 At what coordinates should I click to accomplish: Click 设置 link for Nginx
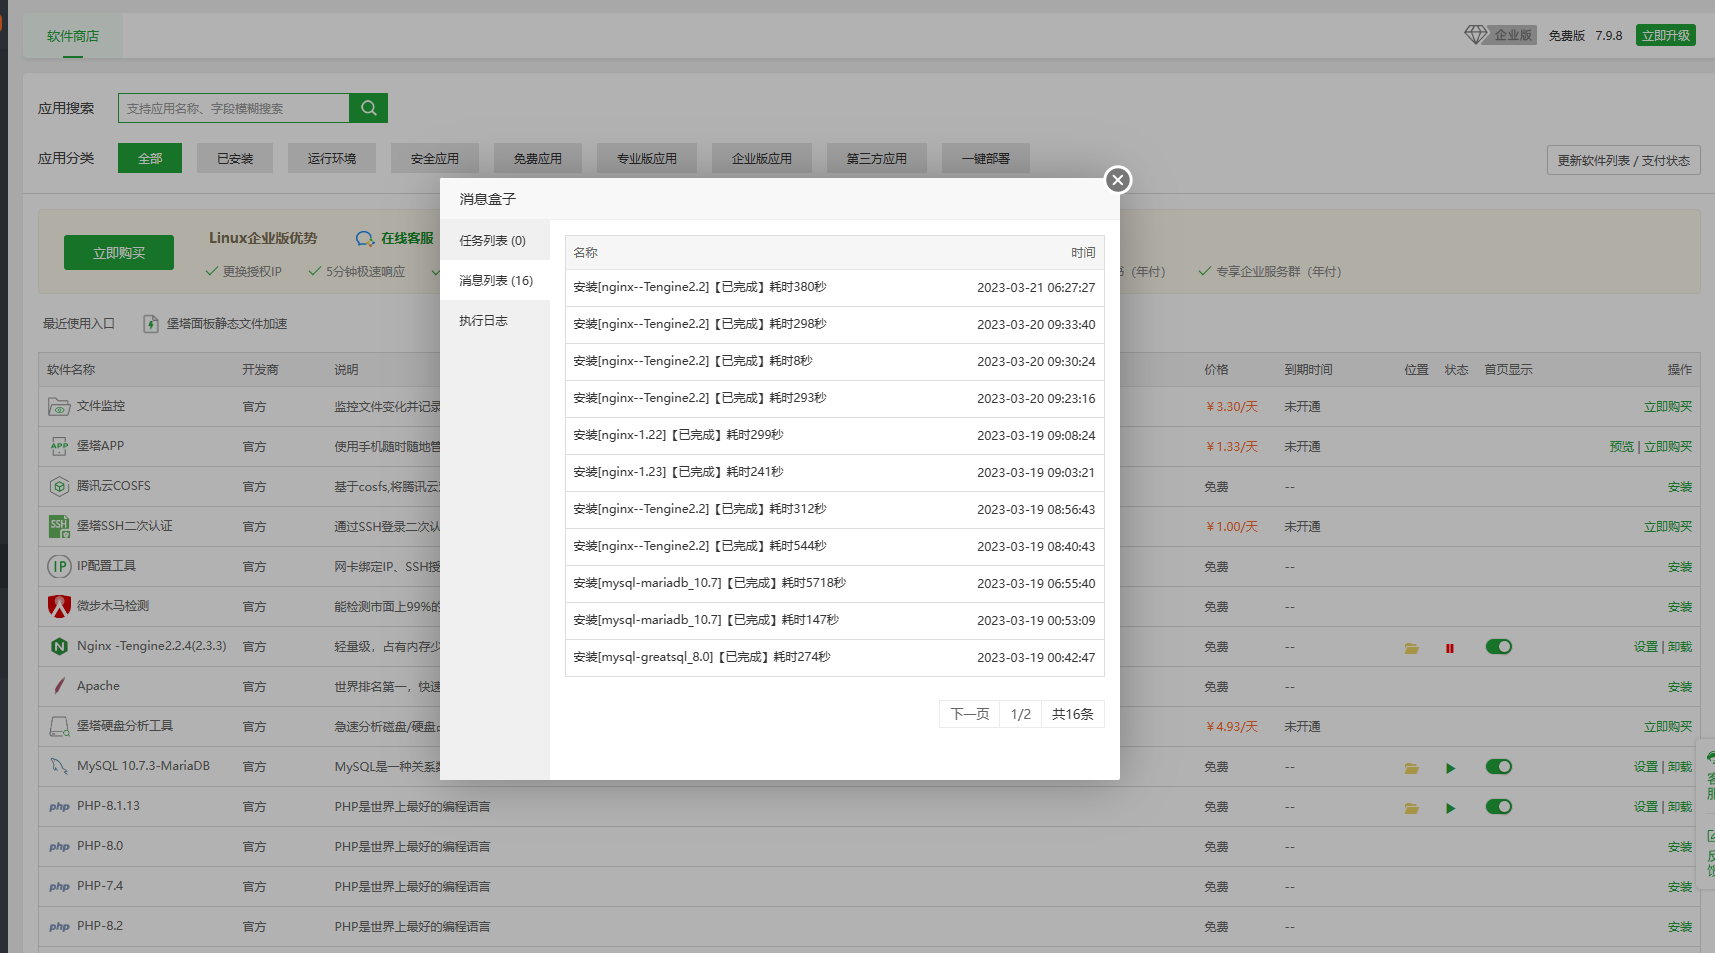1645,647
